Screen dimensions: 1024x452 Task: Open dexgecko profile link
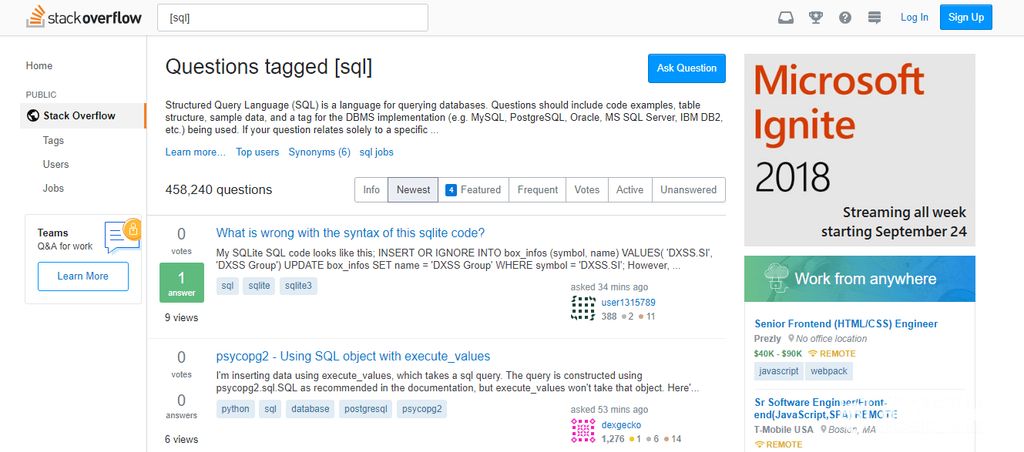point(621,425)
